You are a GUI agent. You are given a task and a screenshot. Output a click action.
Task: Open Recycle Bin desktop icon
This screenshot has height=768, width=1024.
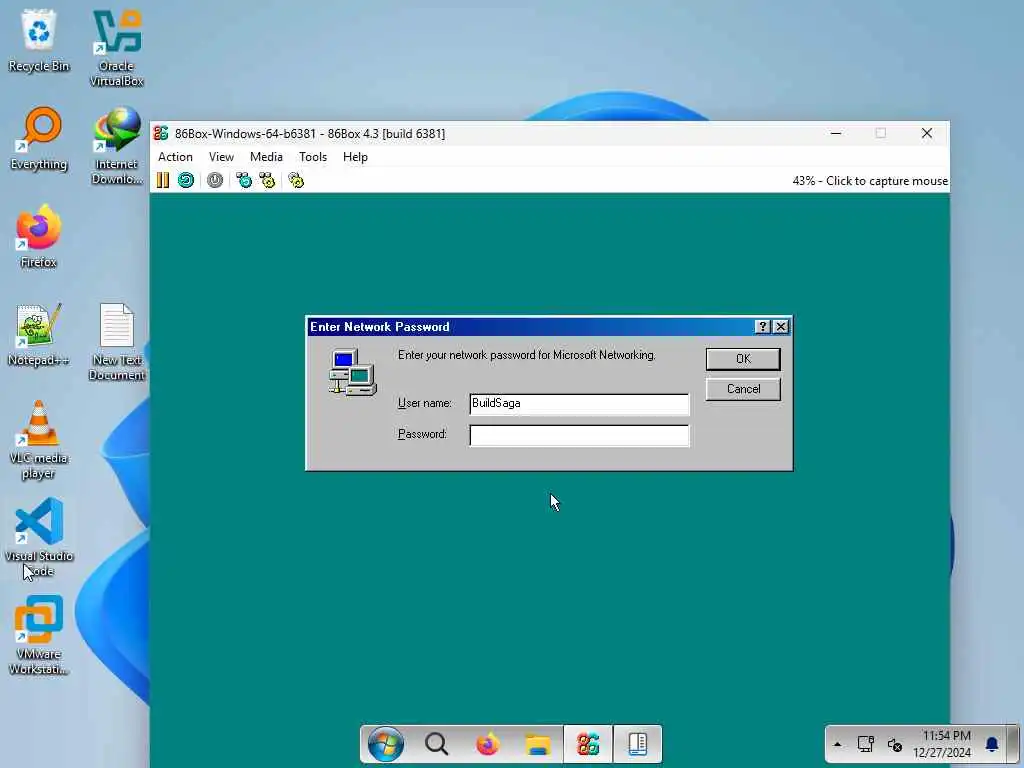coord(39,40)
